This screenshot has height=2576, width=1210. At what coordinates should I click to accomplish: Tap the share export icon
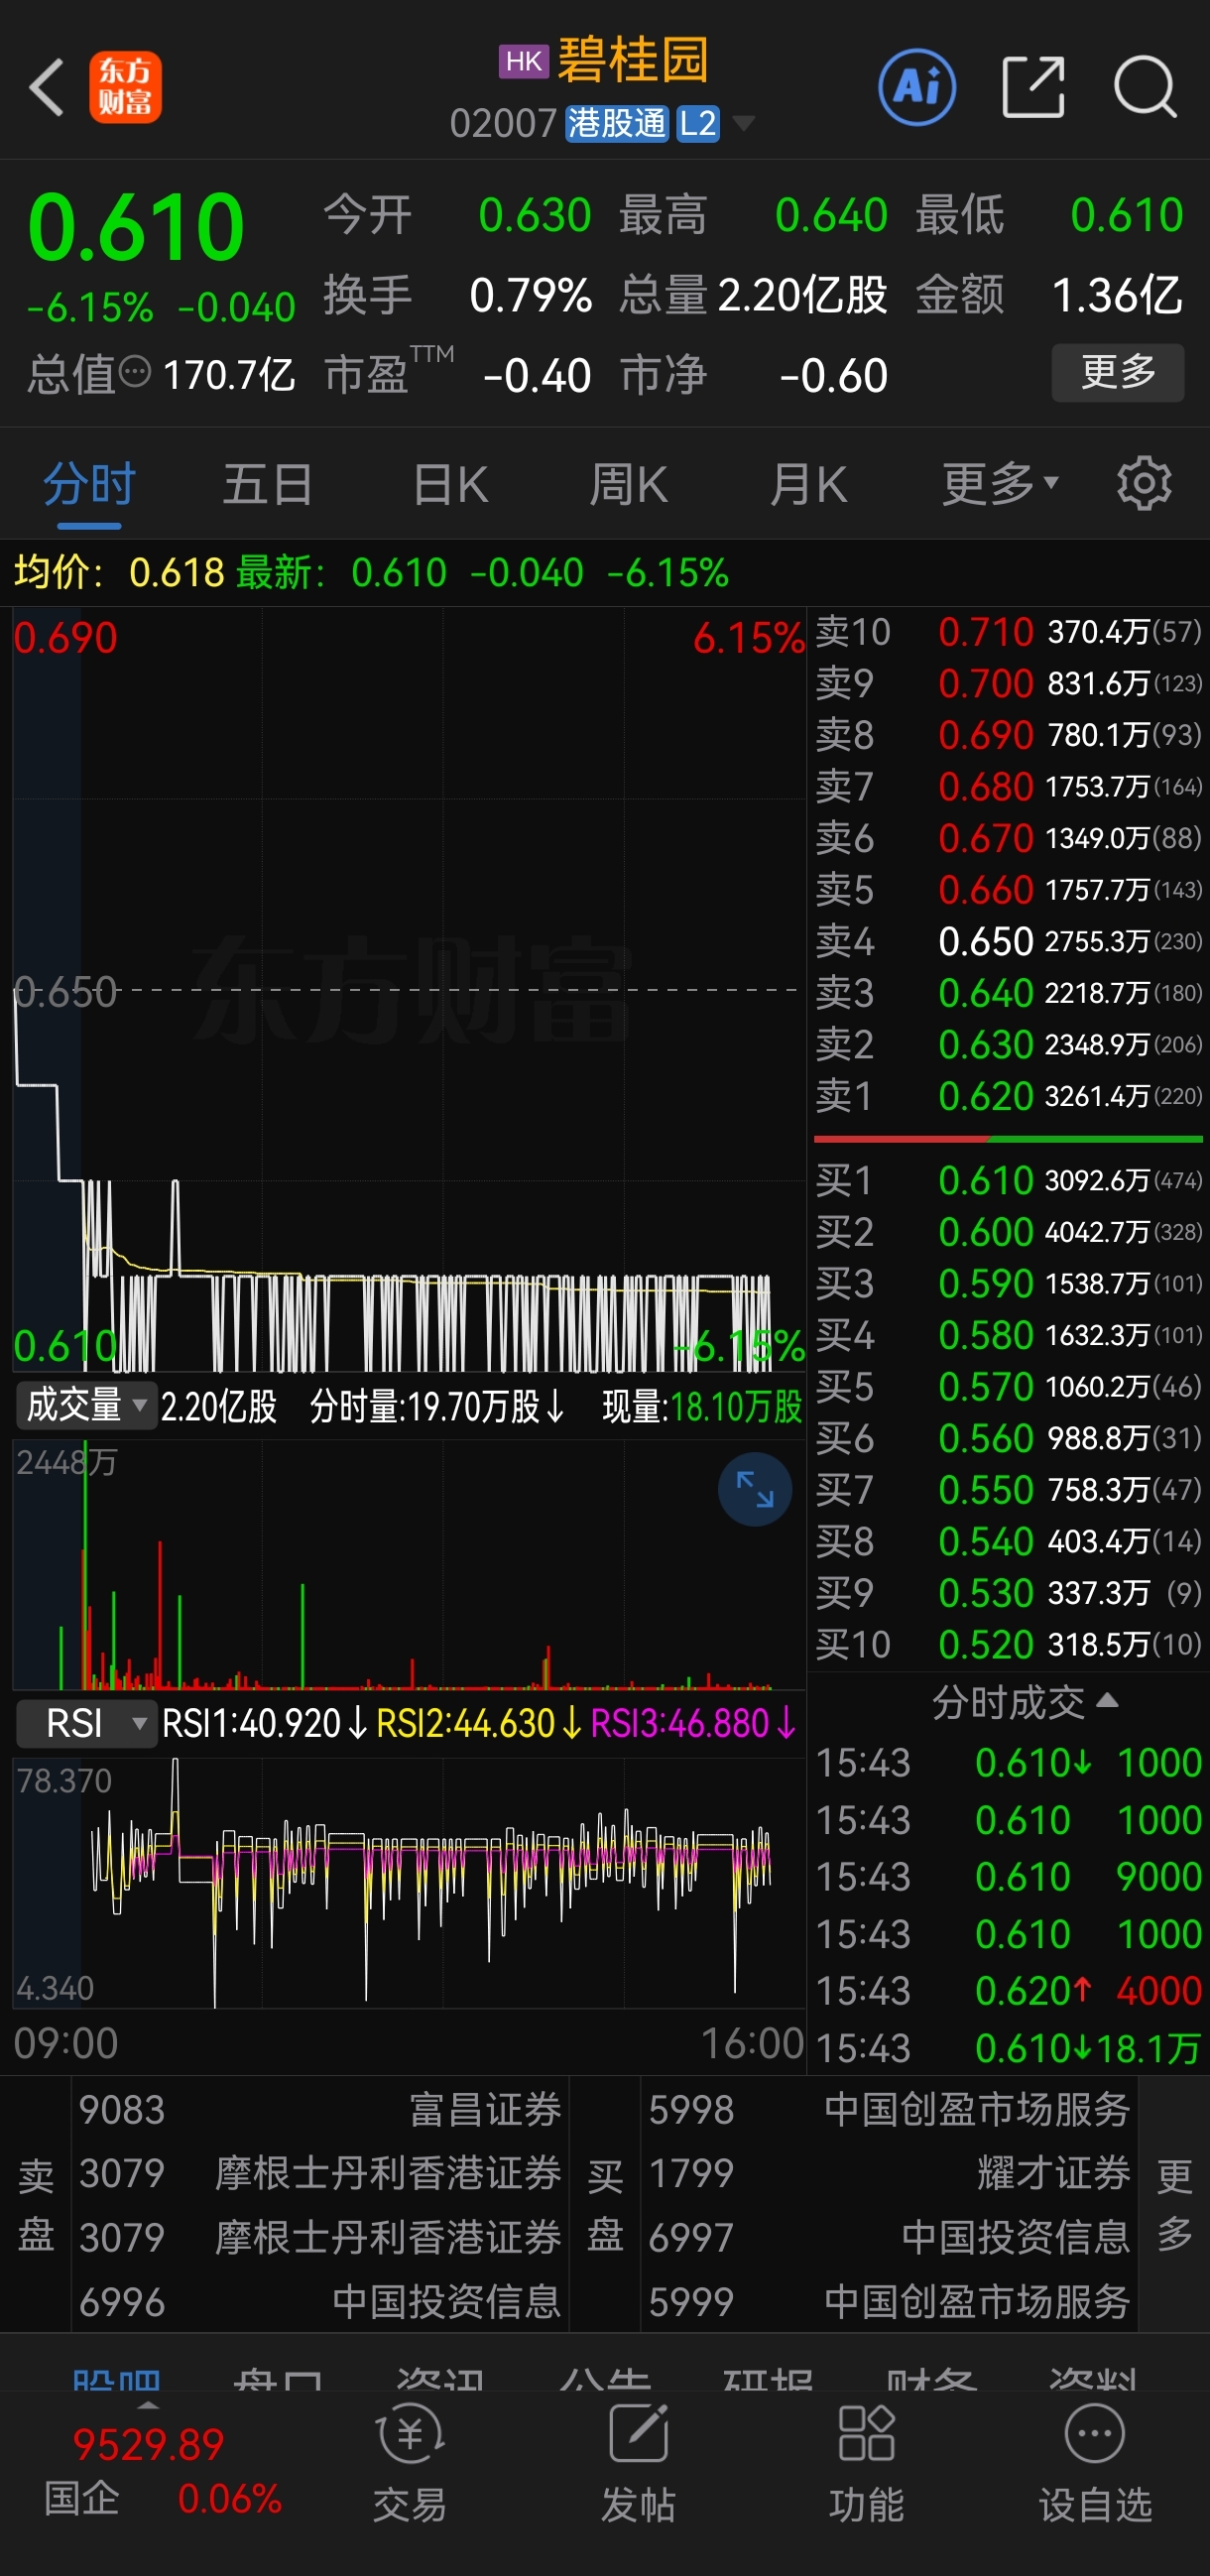coord(1033,87)
